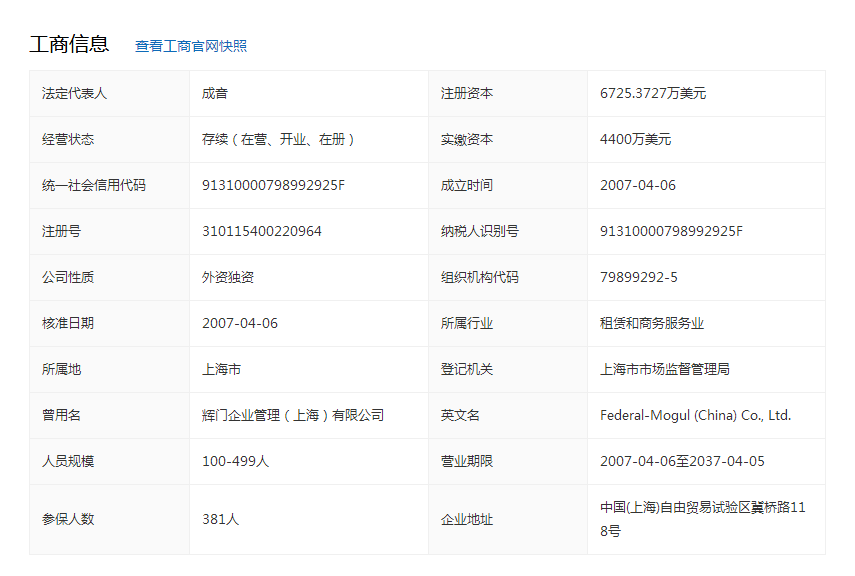This screenshot has height=576, width=855.
Task: Click the 参保人数 label
Action: coord(68,519)
